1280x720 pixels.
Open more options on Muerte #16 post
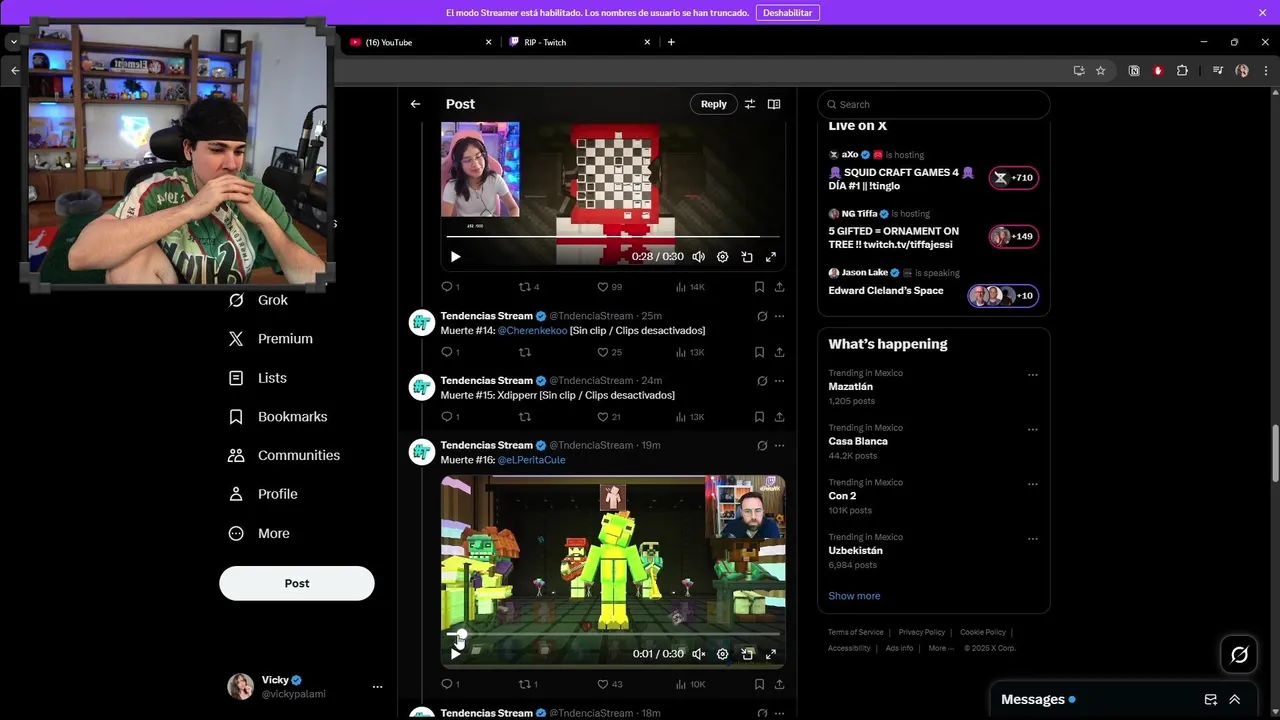779,445
